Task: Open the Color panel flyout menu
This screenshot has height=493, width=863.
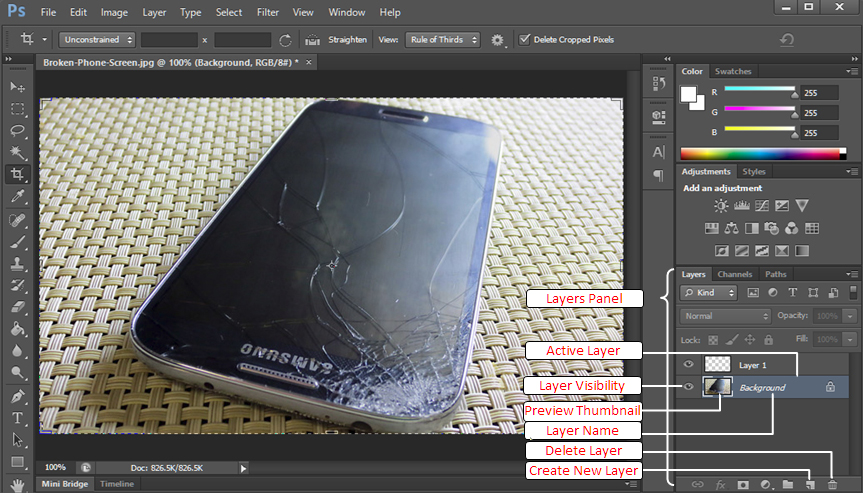Action: click(x=852, y=71)
